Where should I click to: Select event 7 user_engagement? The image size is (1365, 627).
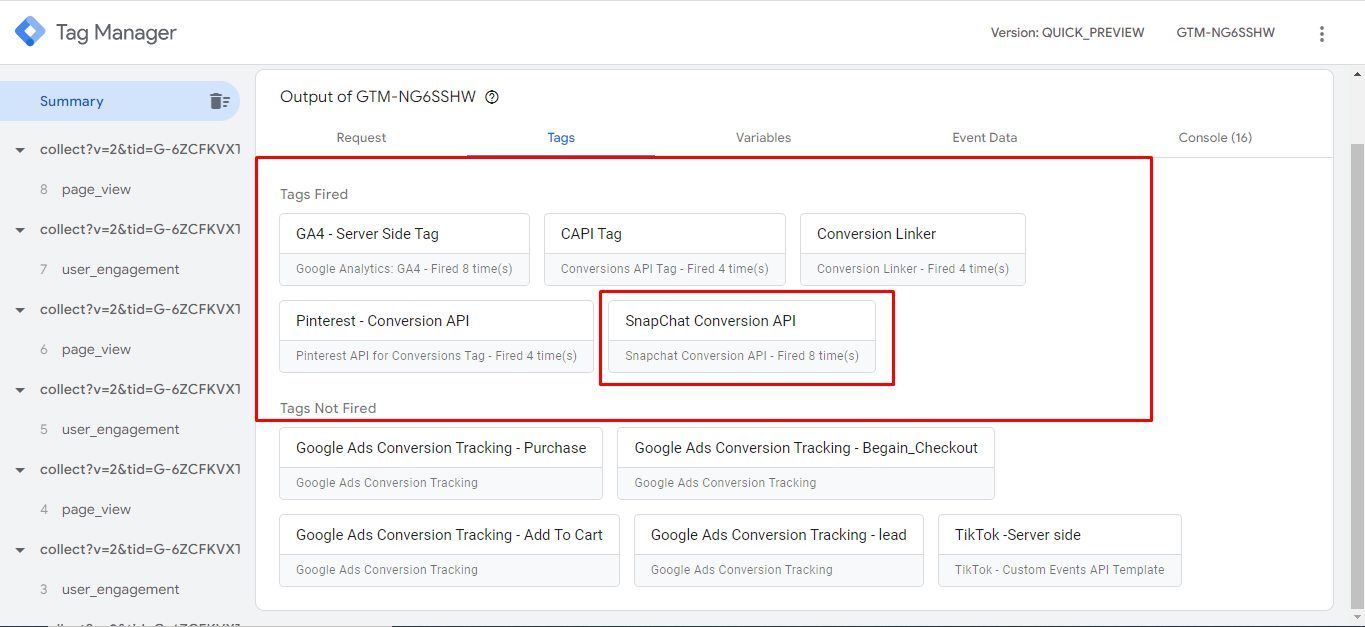pos(120,269)
